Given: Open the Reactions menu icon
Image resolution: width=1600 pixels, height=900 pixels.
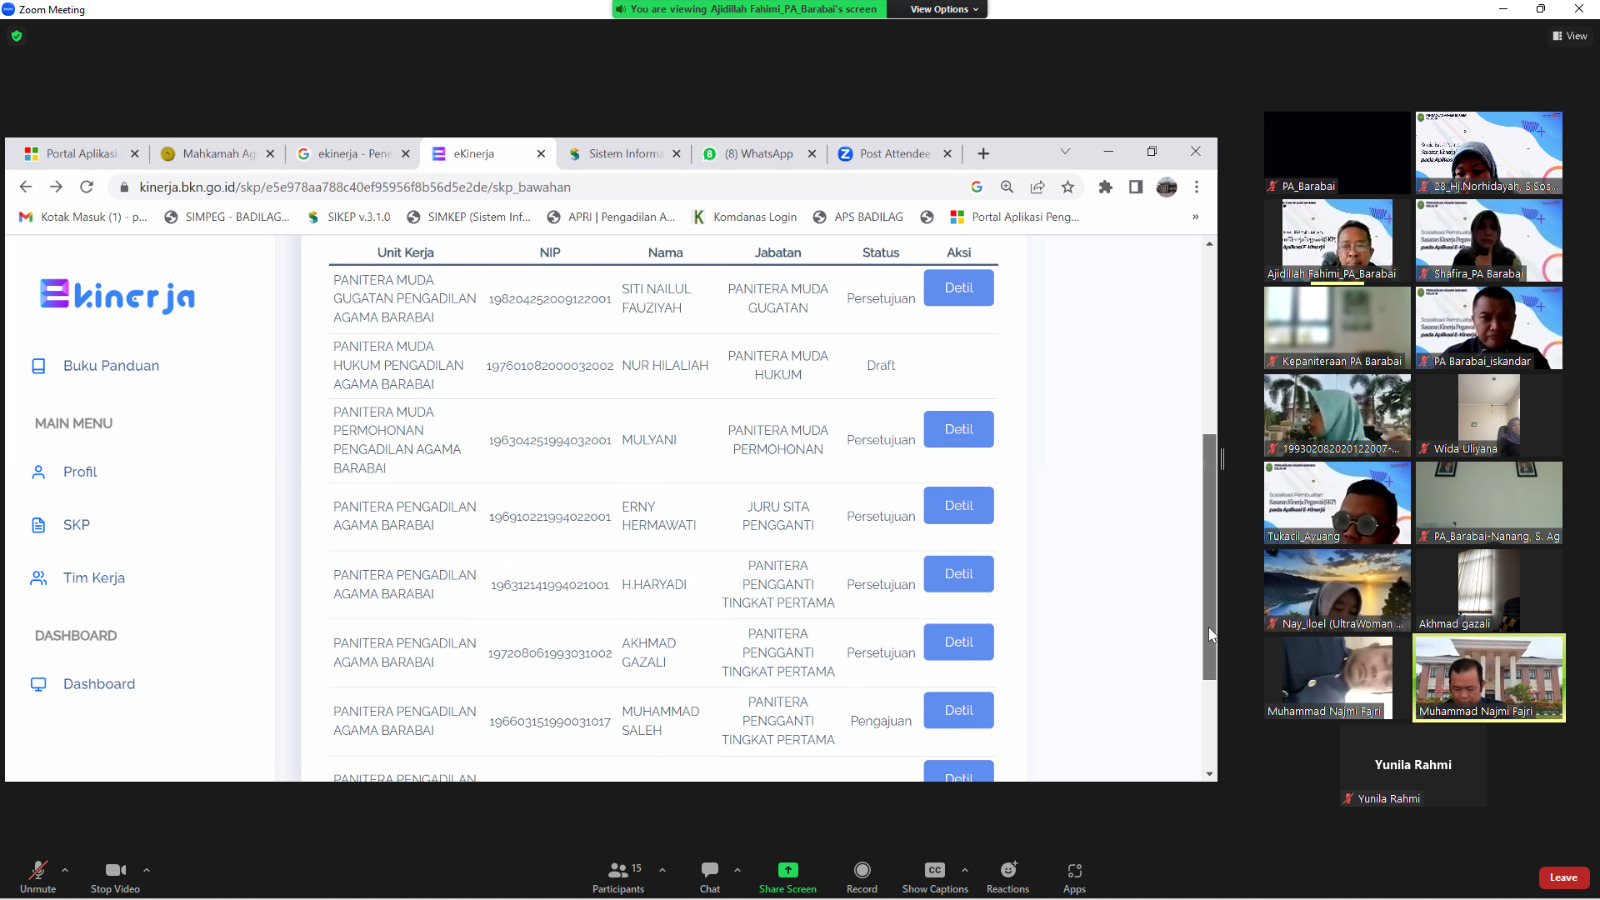Looking at the screenshot, I should click(x=1008, y=870).
